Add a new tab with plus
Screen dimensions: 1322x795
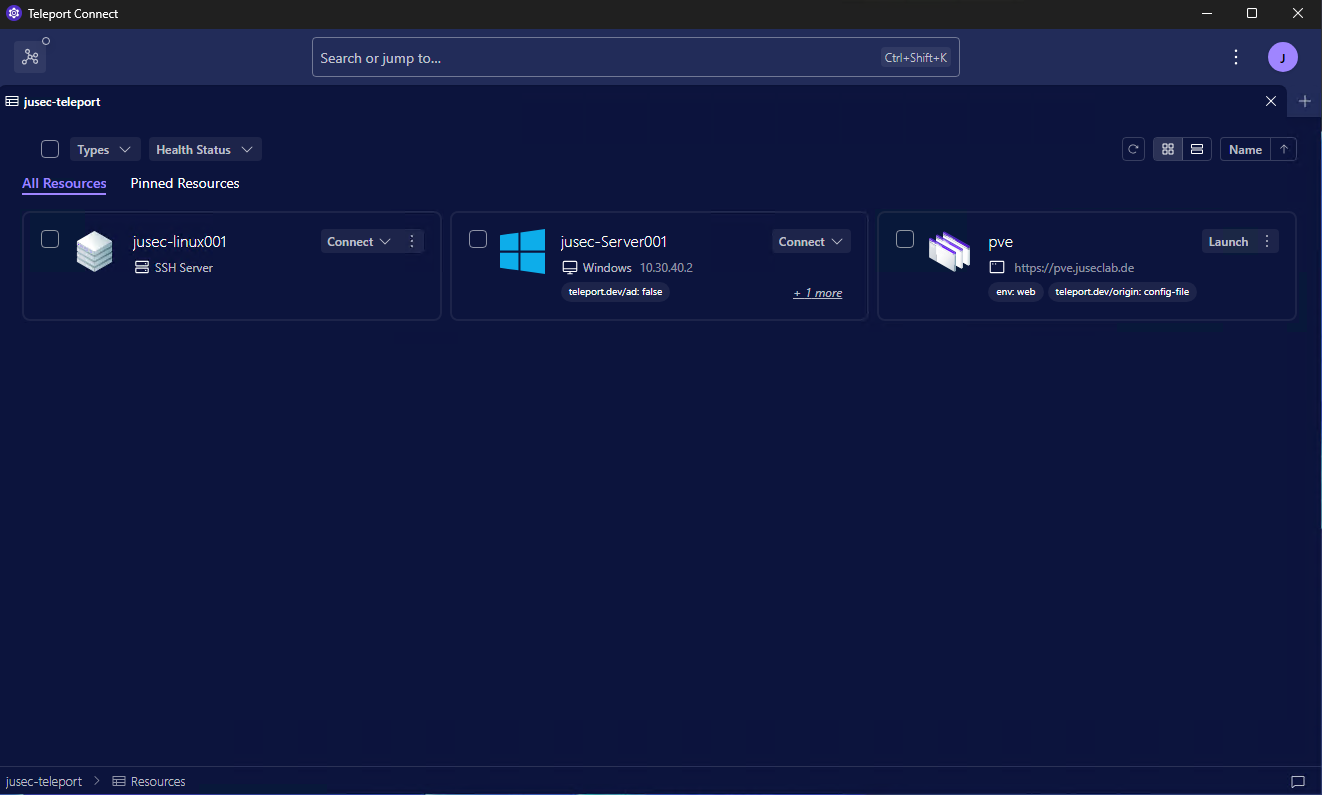1304,101
